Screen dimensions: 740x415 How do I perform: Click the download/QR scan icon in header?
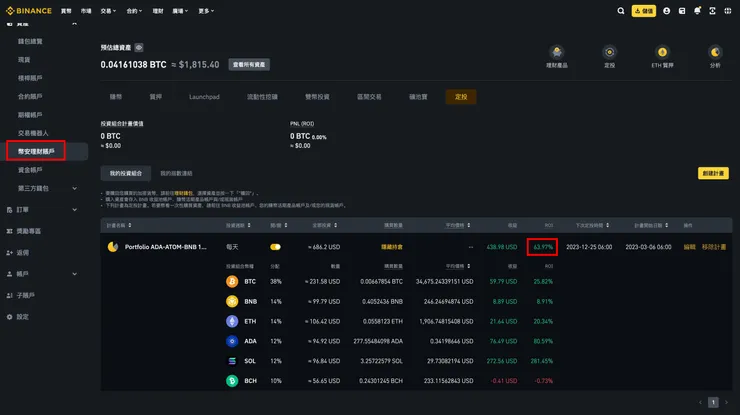click(x=712, y=11)
